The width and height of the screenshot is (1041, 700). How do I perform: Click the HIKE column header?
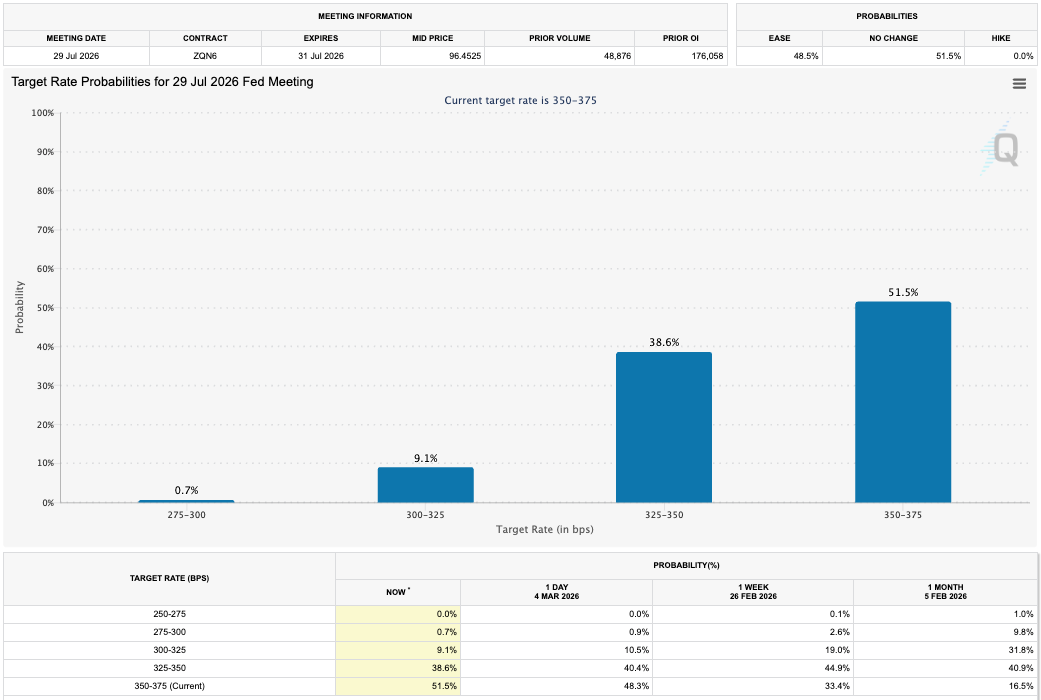[1000, 38]
